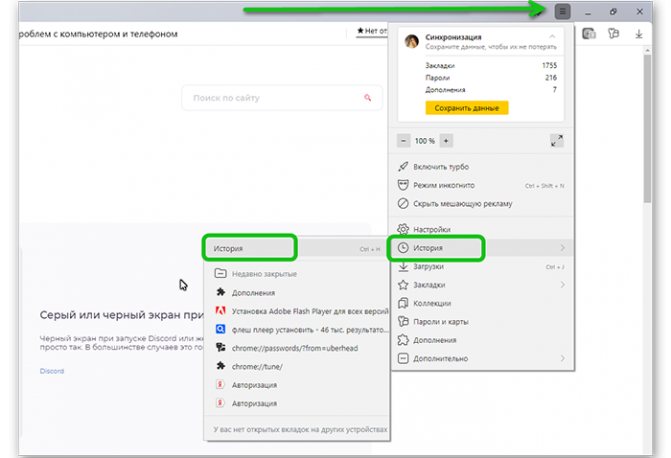671x458 pixels.
Task: Click the Сохранить данные button
Action: tap(467, 108)
